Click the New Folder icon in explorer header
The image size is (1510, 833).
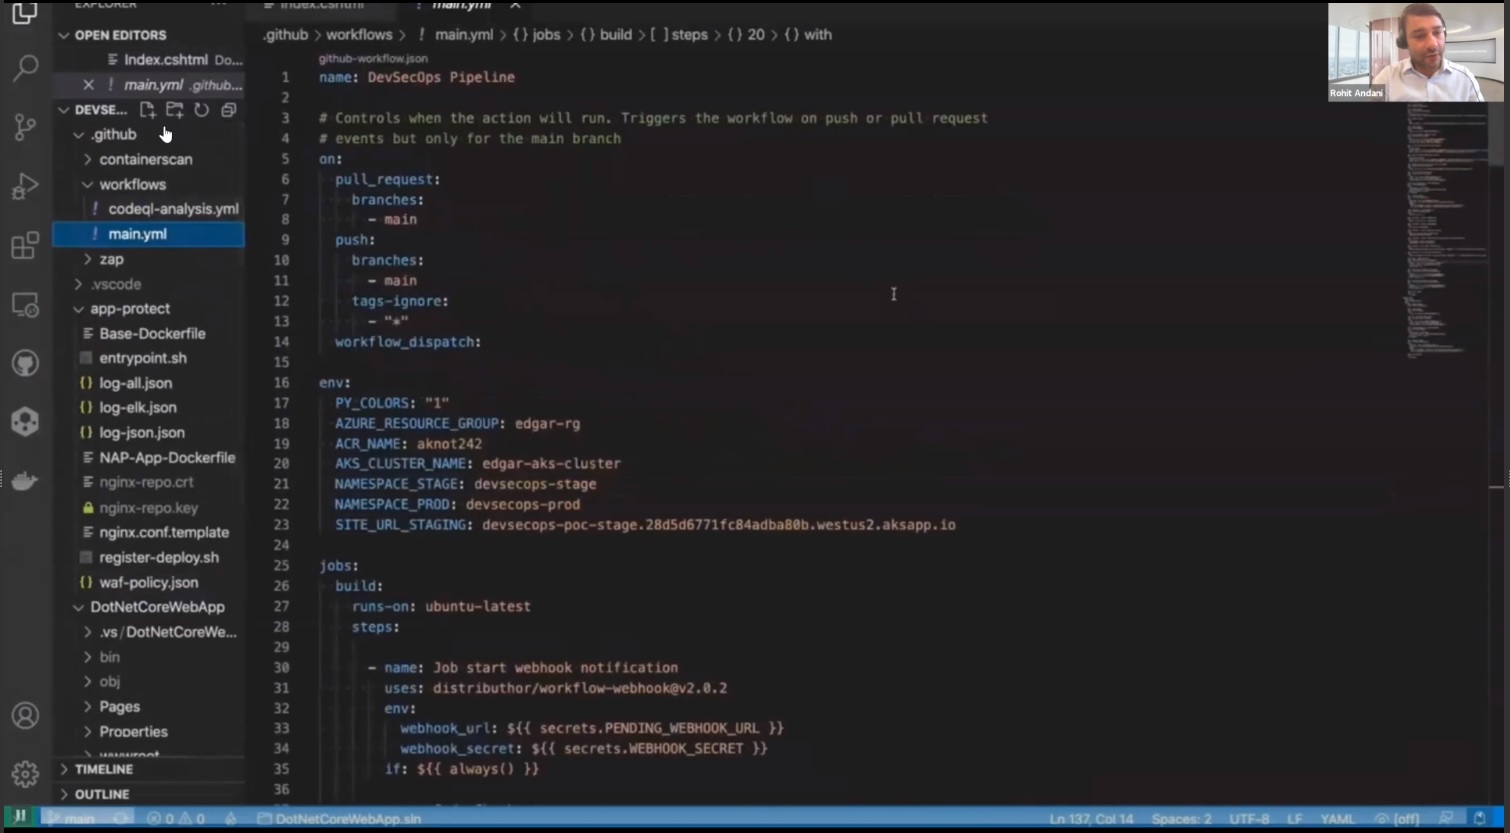pos(174,110)
